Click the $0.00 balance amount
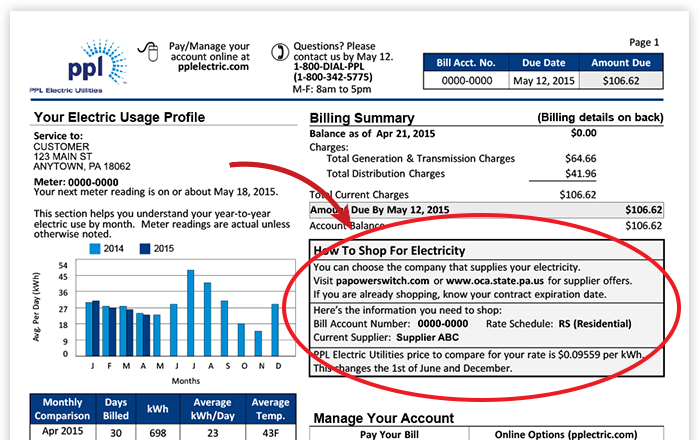700x440 pixels. tap(583, 133)
